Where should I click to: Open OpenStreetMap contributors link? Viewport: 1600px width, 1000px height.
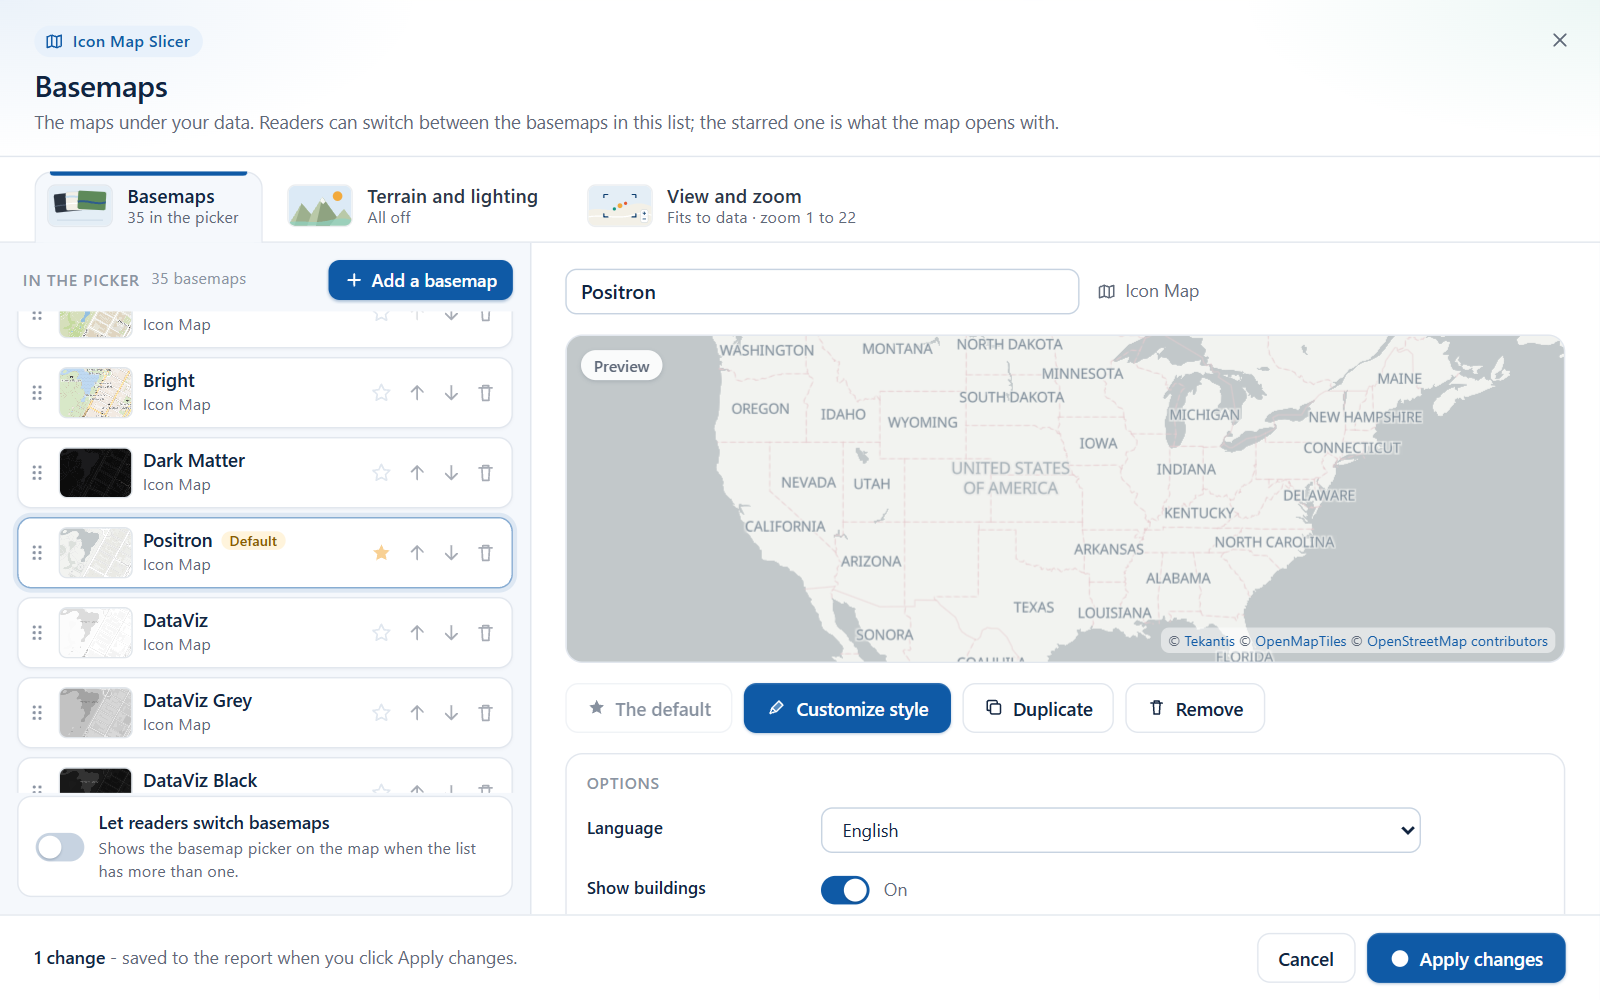tap(1457, 641)
